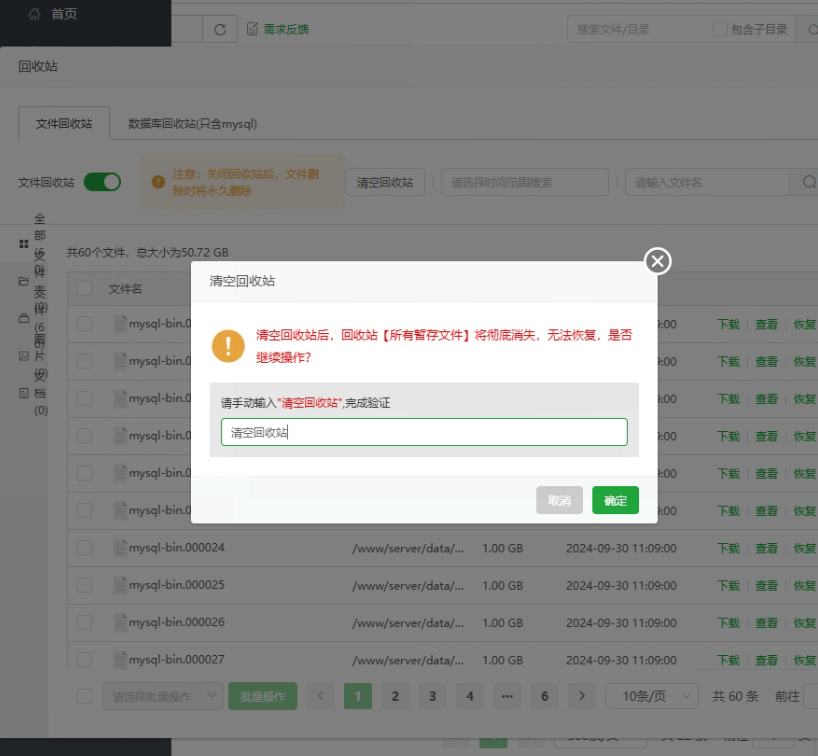Image resolution: width=818 pixels, height=756 pixels.
Task: Open the 请选择批量操作 dropdown
Action: tap(162, 696)
